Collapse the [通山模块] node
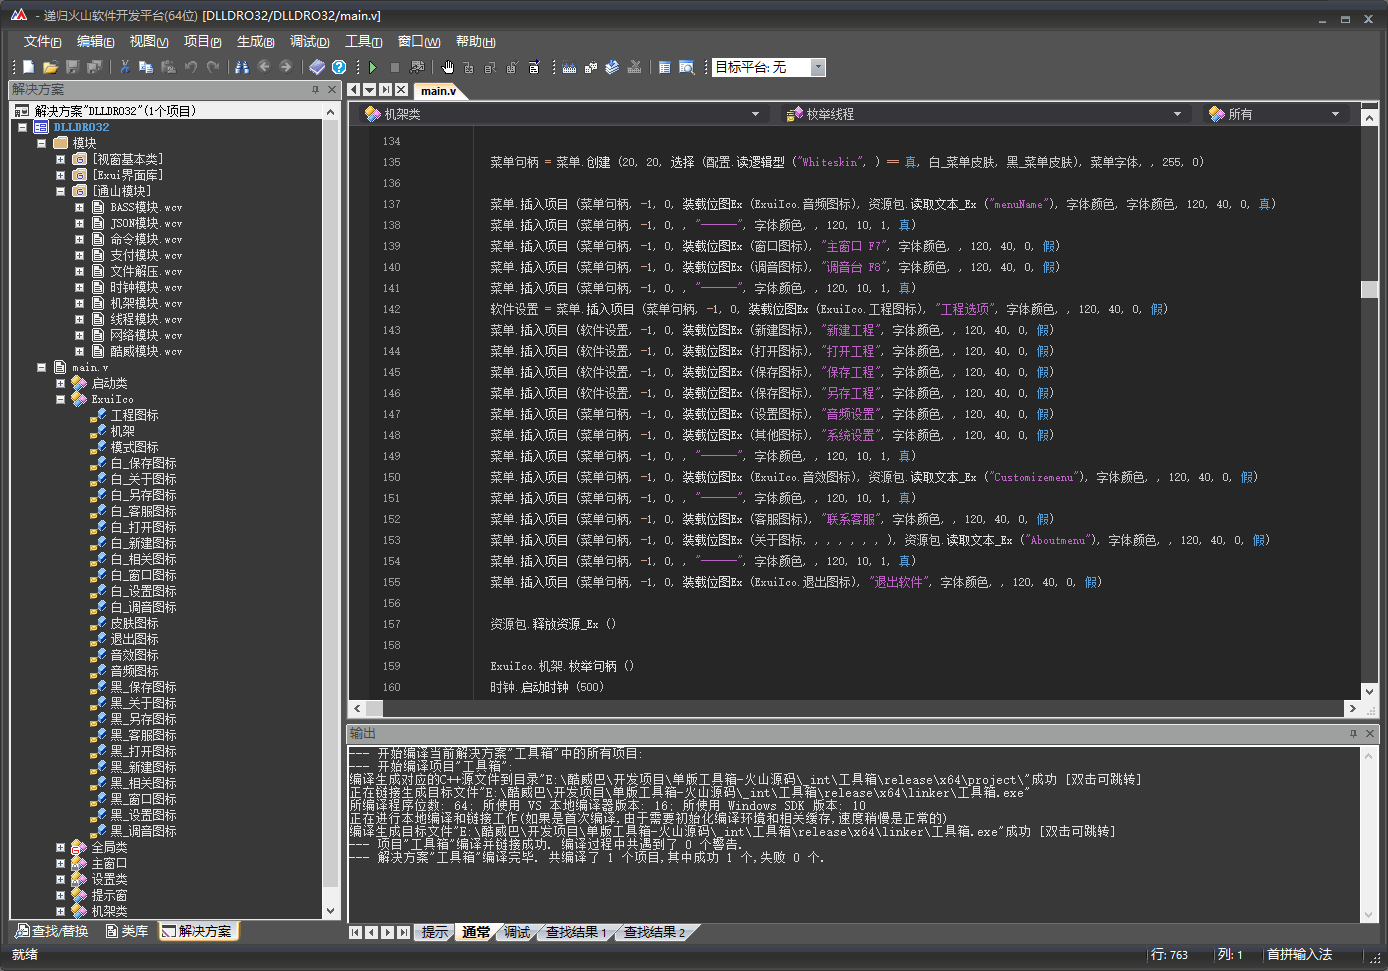The height and width of the screenshot is (971, 1388). [61, 191]
